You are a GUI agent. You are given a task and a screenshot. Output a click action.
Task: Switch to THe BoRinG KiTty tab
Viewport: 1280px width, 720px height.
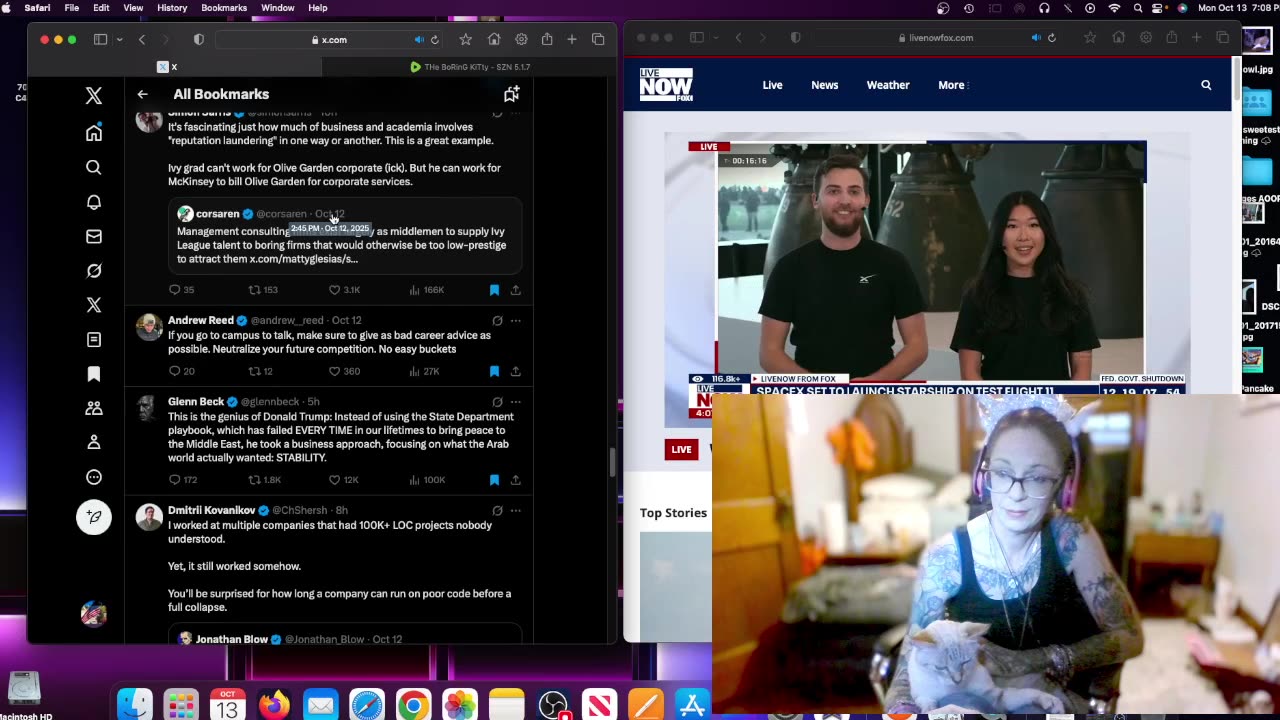[x=470, y=67]
